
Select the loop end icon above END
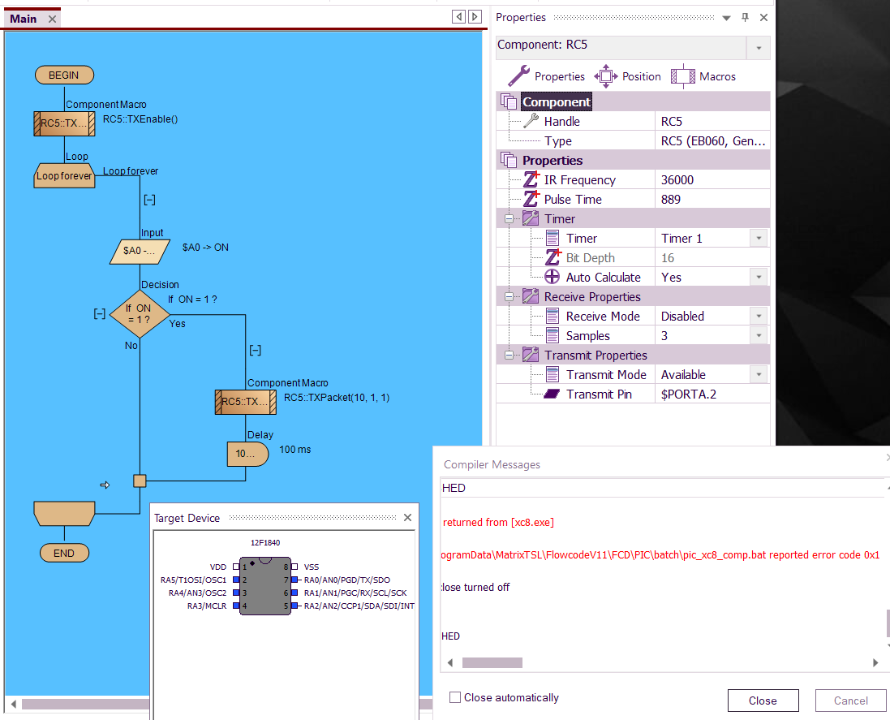click(64, 513)
